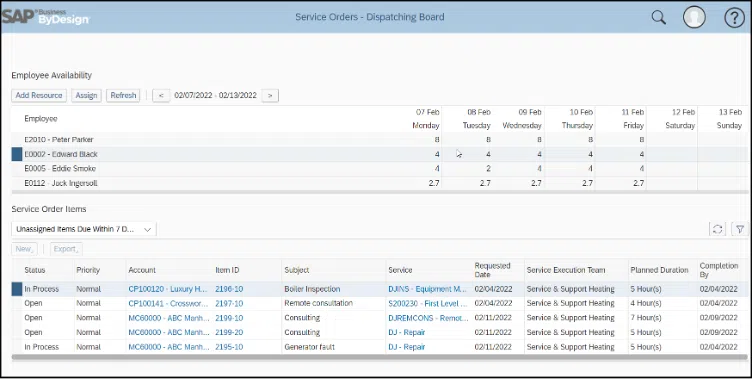Open the Export menu button

tap(66, 249)
